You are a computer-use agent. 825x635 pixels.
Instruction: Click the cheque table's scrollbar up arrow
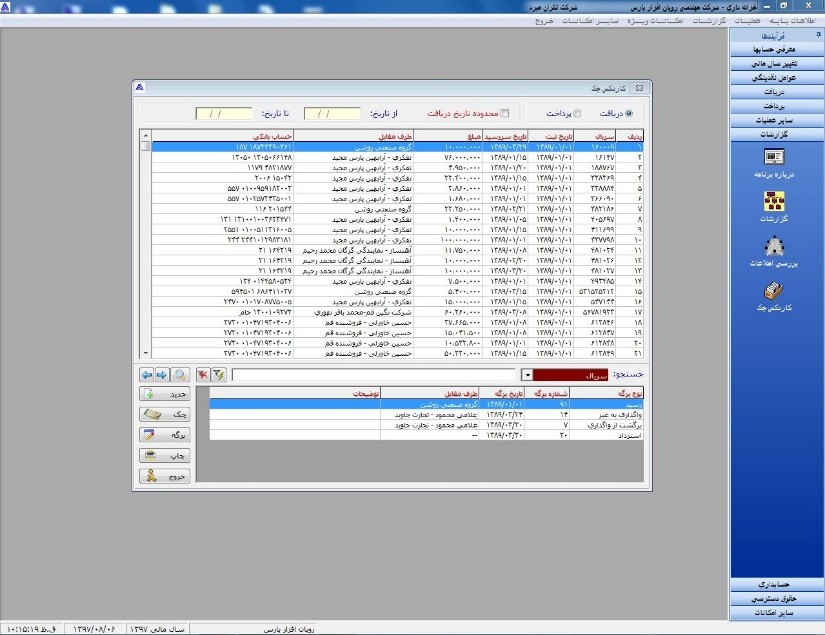tap(146, 136)
